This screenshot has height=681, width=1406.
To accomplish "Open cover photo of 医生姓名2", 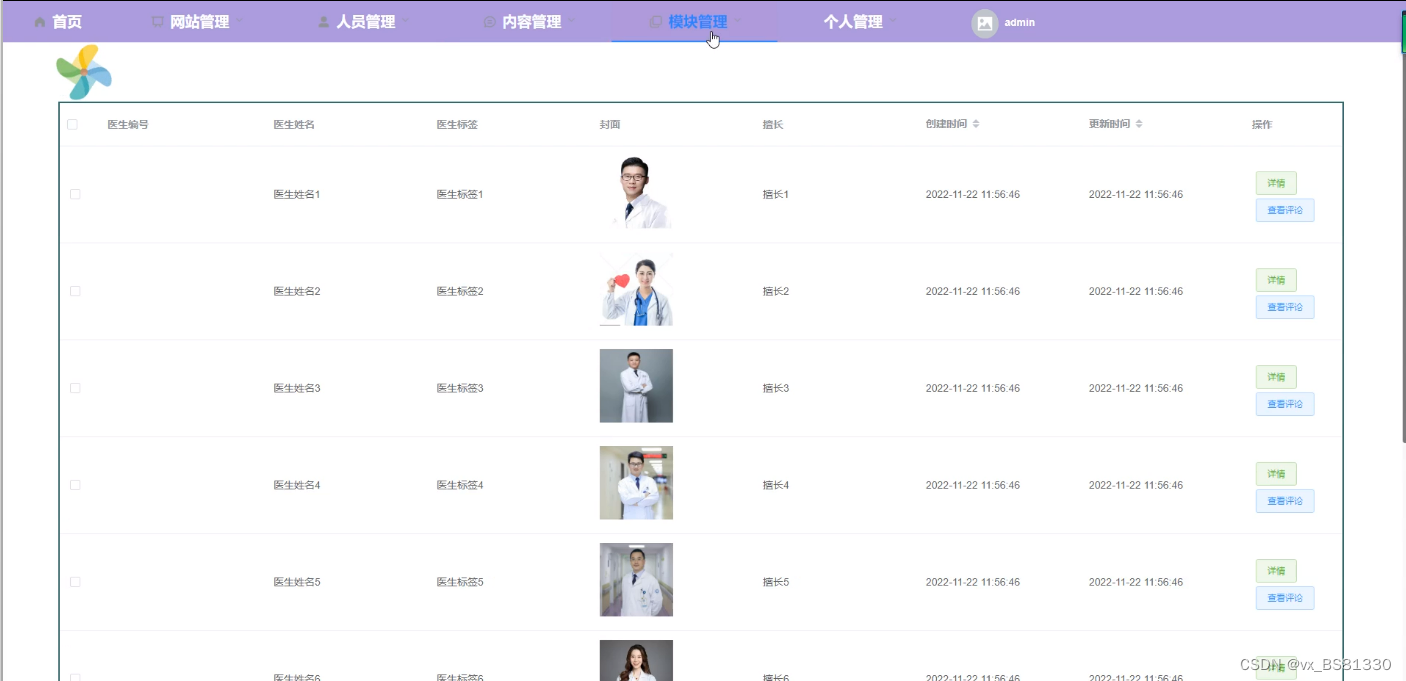I will click(x=636, y=289).
